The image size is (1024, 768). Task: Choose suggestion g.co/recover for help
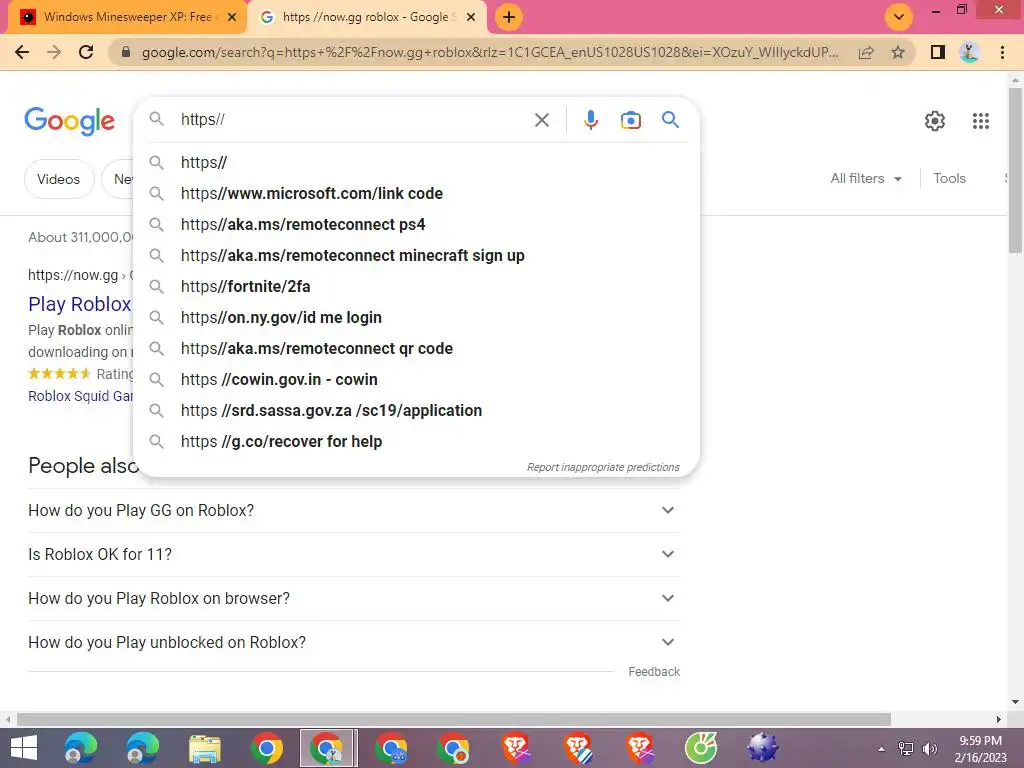coord(416,441)
